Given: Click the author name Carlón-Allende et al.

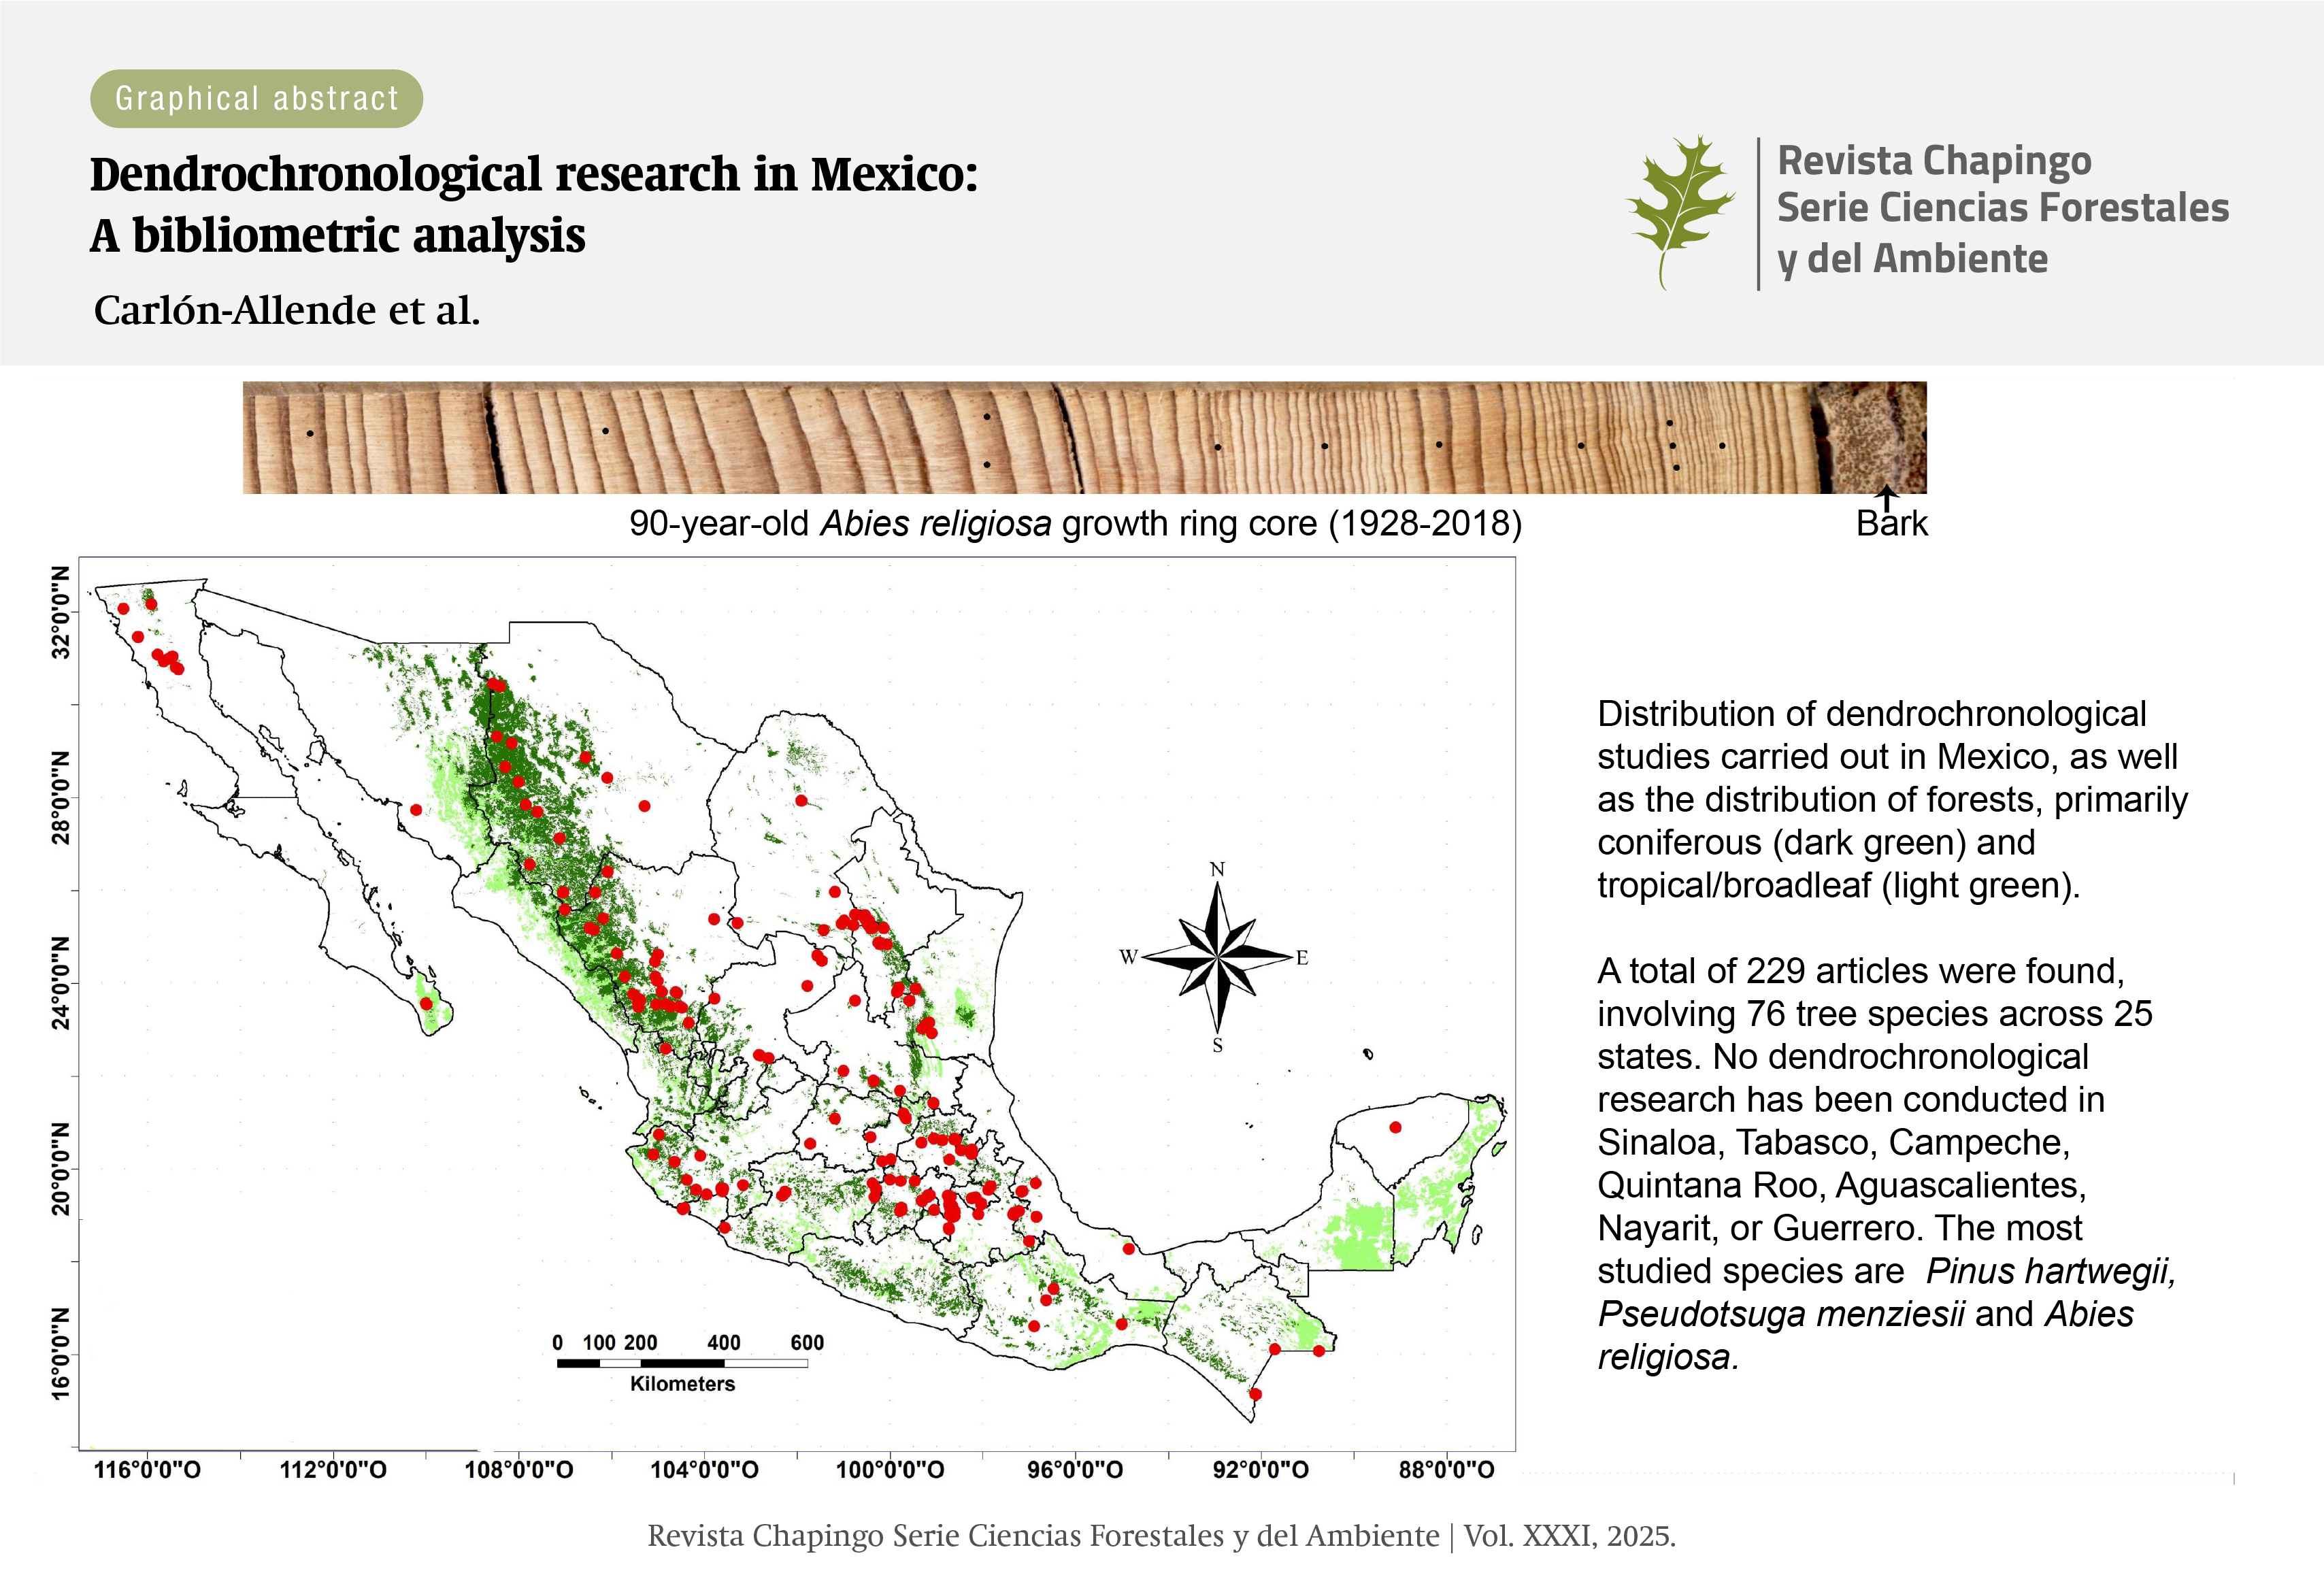Looking at the screenshot, I should pos(287,310).
